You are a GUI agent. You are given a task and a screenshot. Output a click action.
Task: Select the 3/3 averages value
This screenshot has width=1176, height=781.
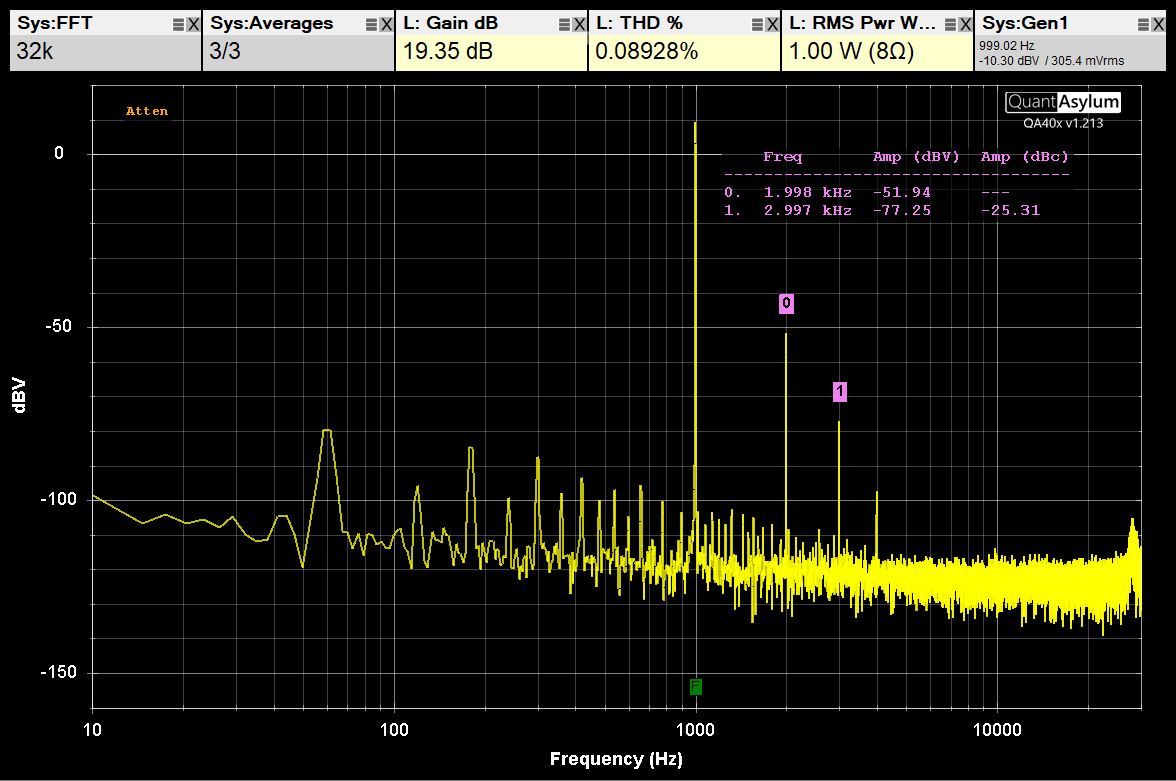[x=225, y=51]
